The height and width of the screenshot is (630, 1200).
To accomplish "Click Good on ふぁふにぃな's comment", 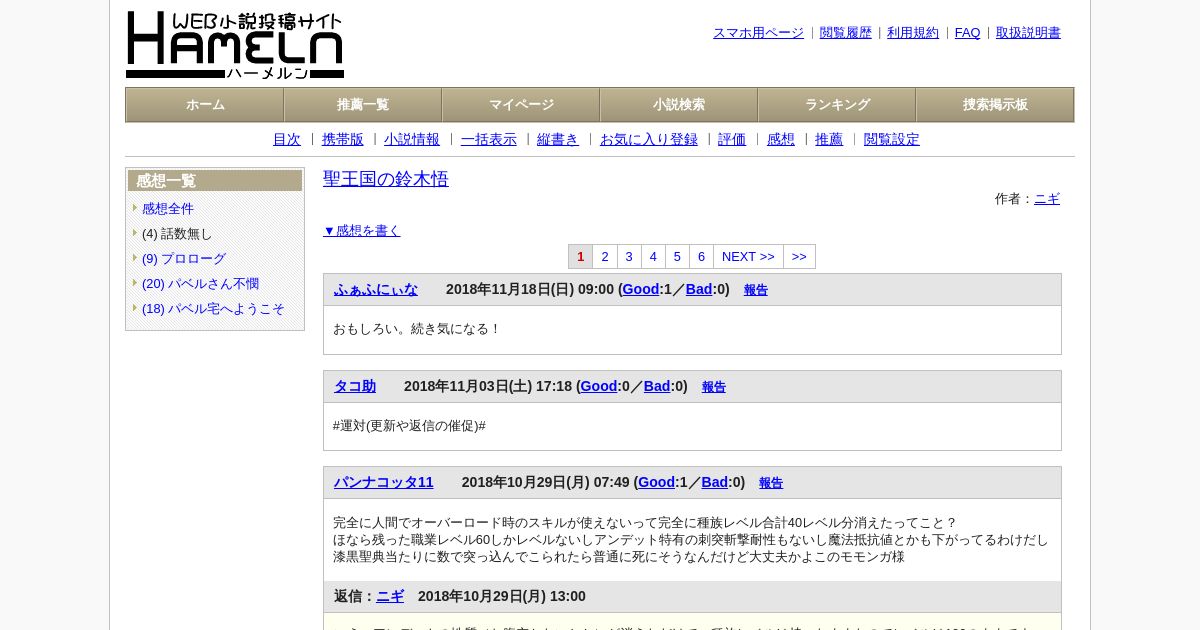I will tap(641, 290).
